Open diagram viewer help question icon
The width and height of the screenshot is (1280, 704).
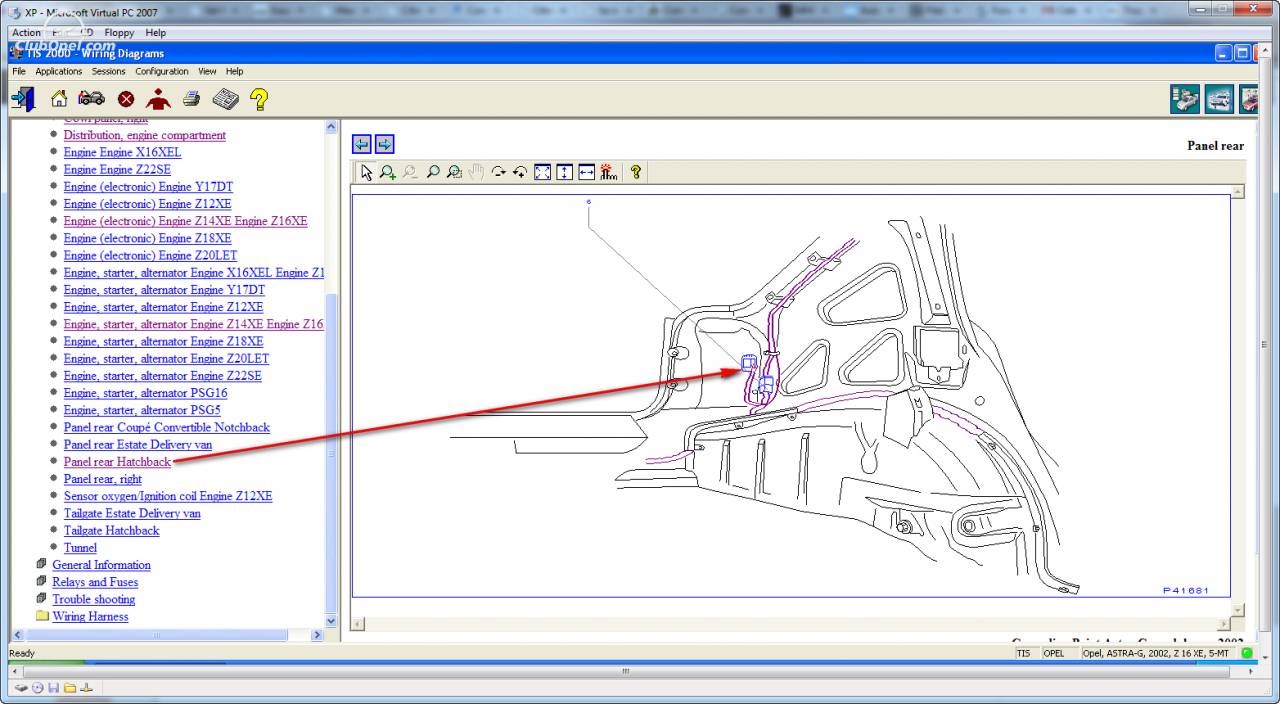pos(635,172)
